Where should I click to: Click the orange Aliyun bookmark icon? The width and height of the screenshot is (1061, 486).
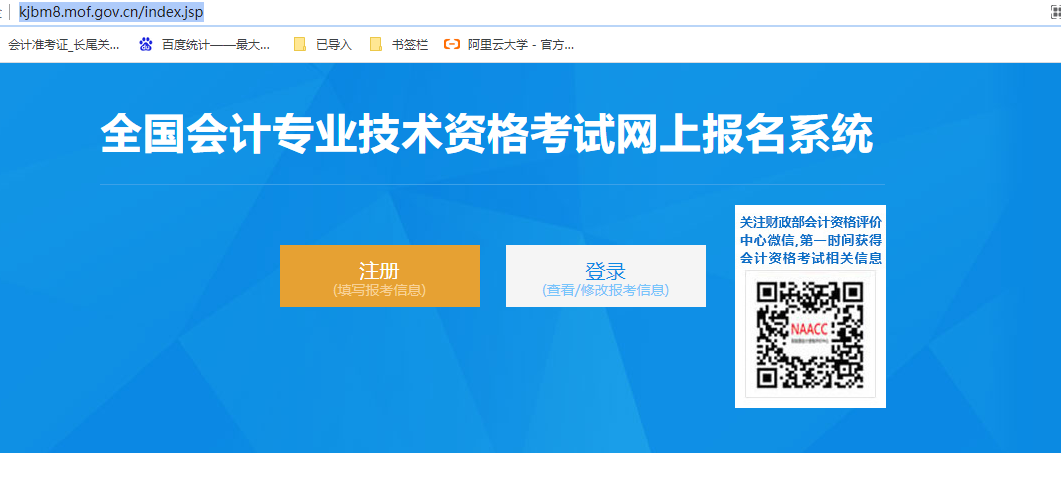[452, 44]
